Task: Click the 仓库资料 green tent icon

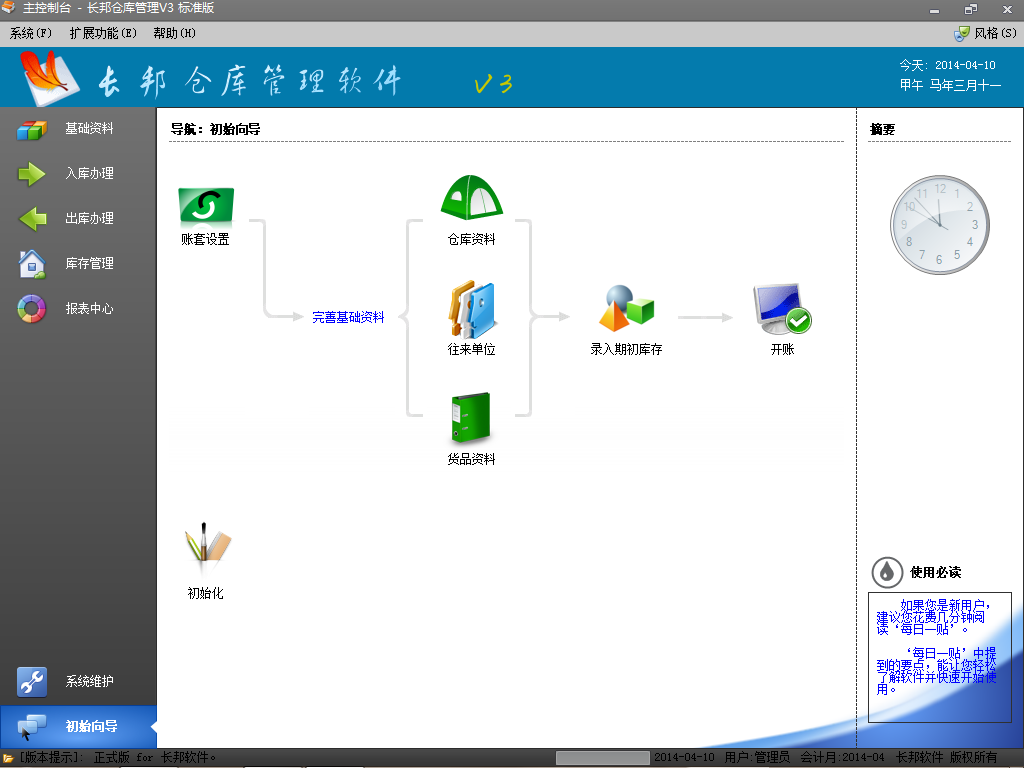Action: tap(471, 198)
